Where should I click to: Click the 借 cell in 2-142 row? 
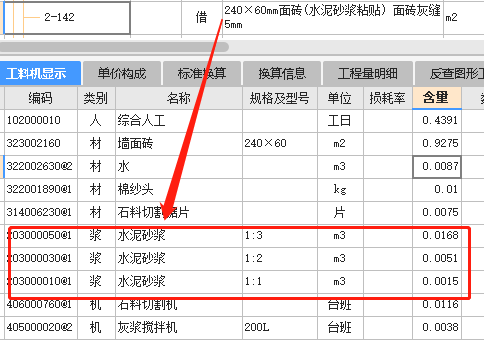pos(202,17)
